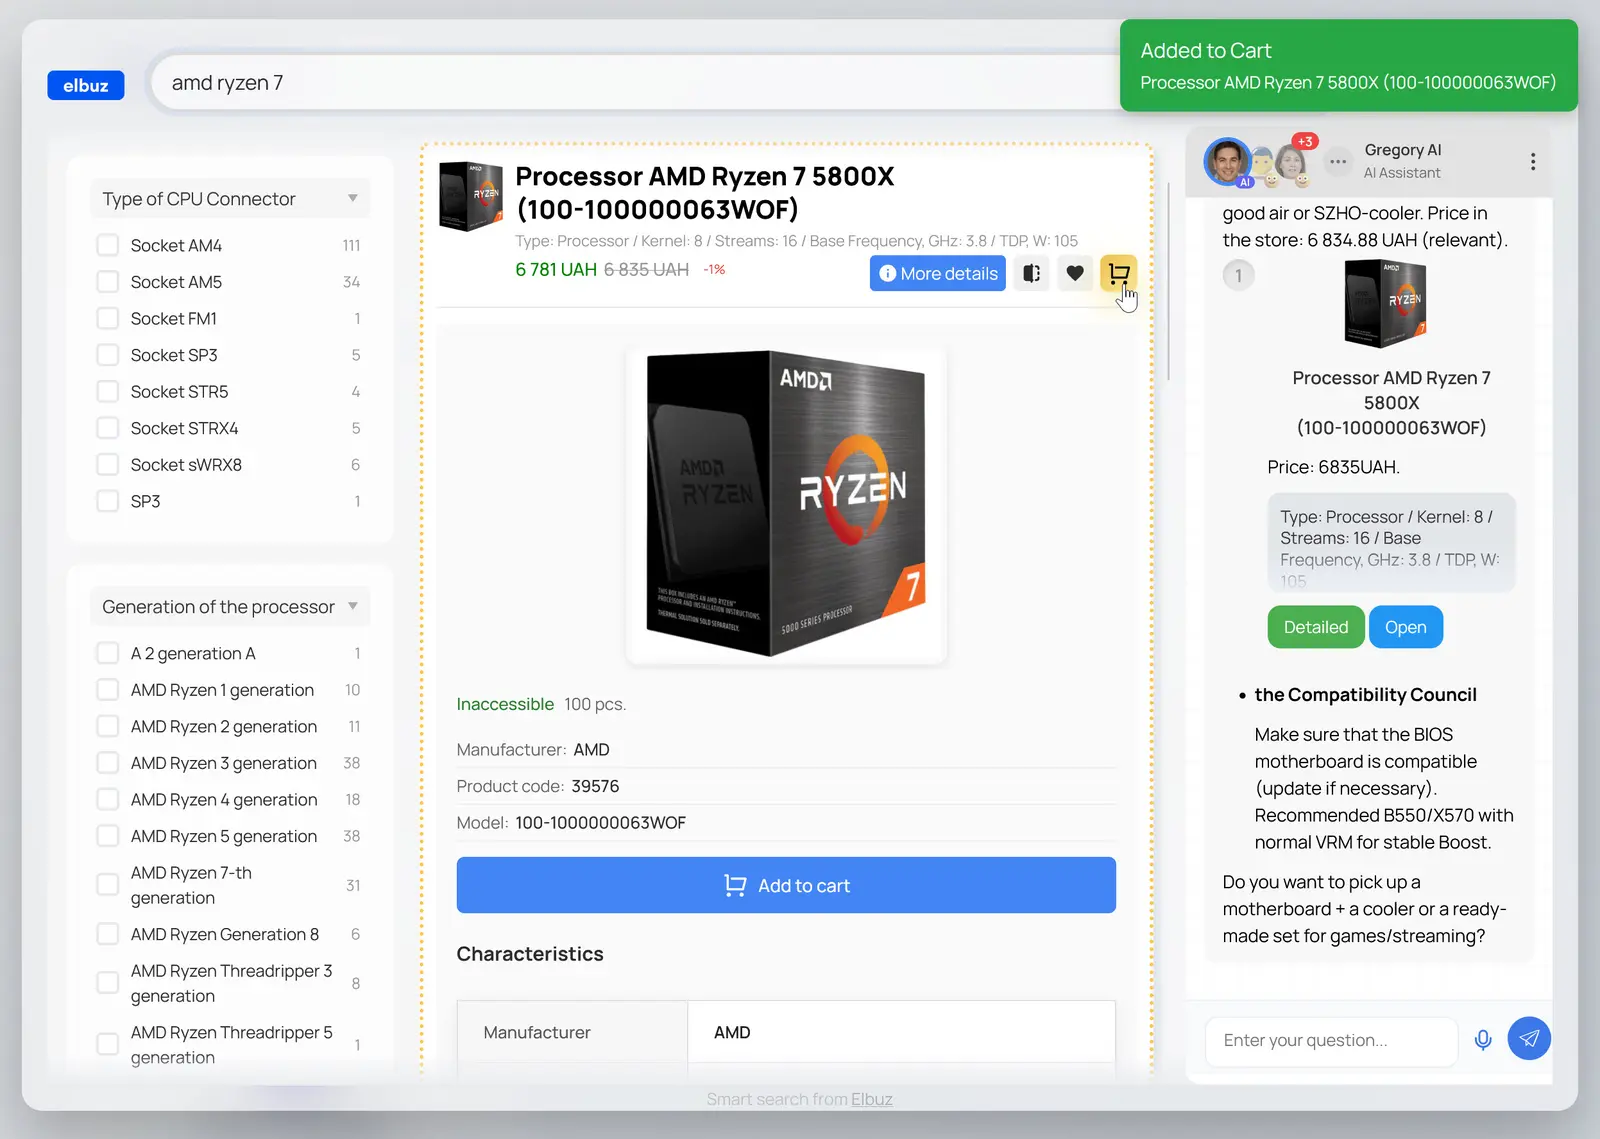Check the Socket STRX4 filter
Screen dimensions: 1600x1139
pyautogui.click(x=108, y=428)
